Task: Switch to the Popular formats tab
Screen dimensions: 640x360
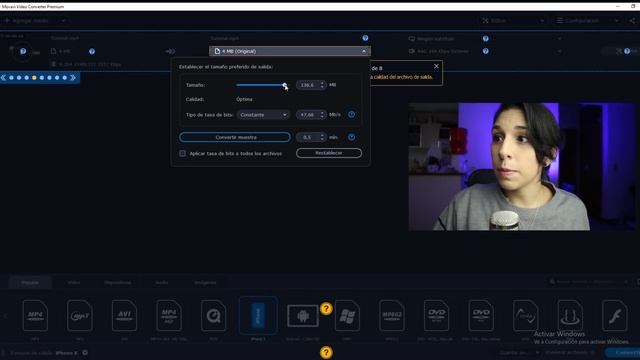Action: [x=30, y=282]
